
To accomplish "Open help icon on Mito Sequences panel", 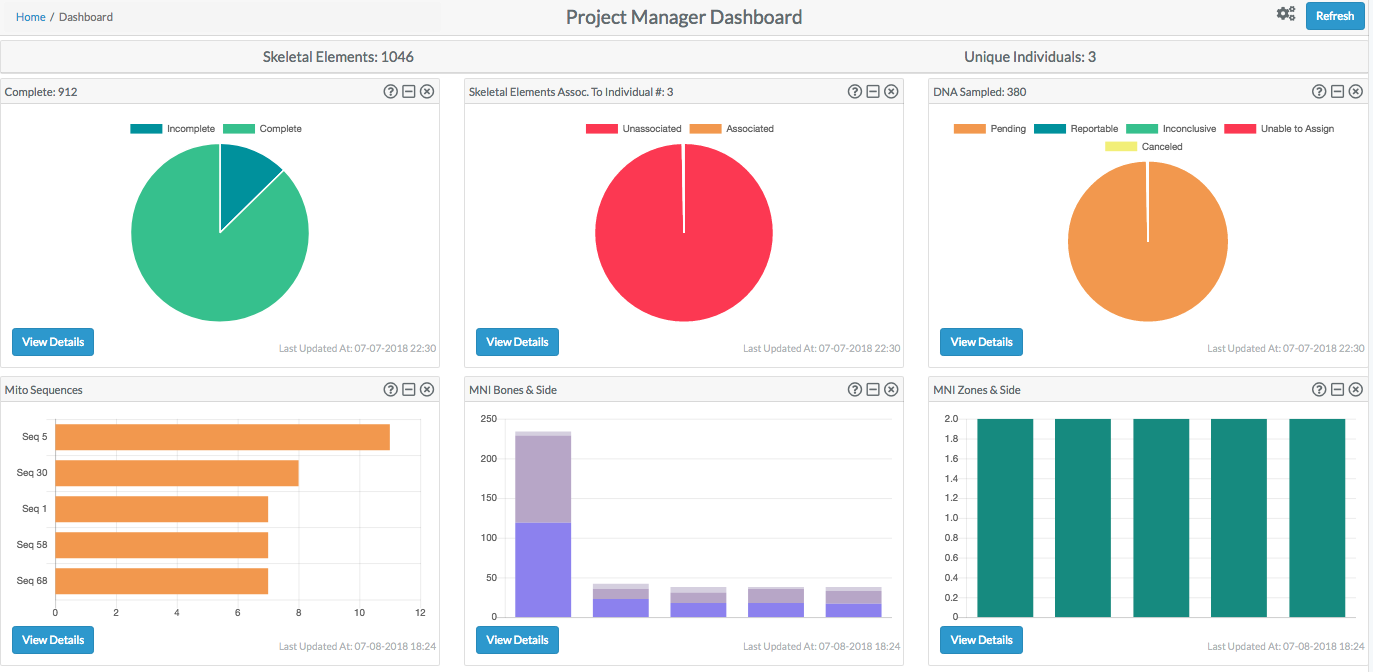I will click(391, 389).
